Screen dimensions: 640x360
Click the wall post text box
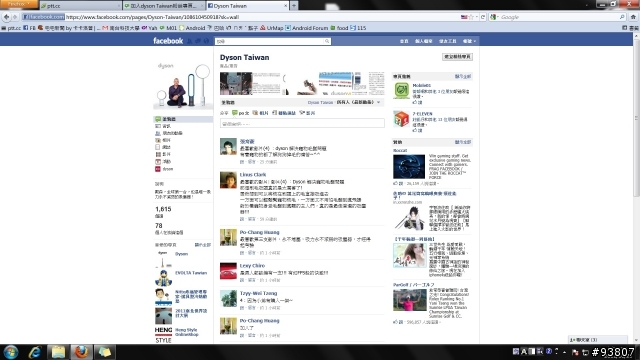point(302,123)
